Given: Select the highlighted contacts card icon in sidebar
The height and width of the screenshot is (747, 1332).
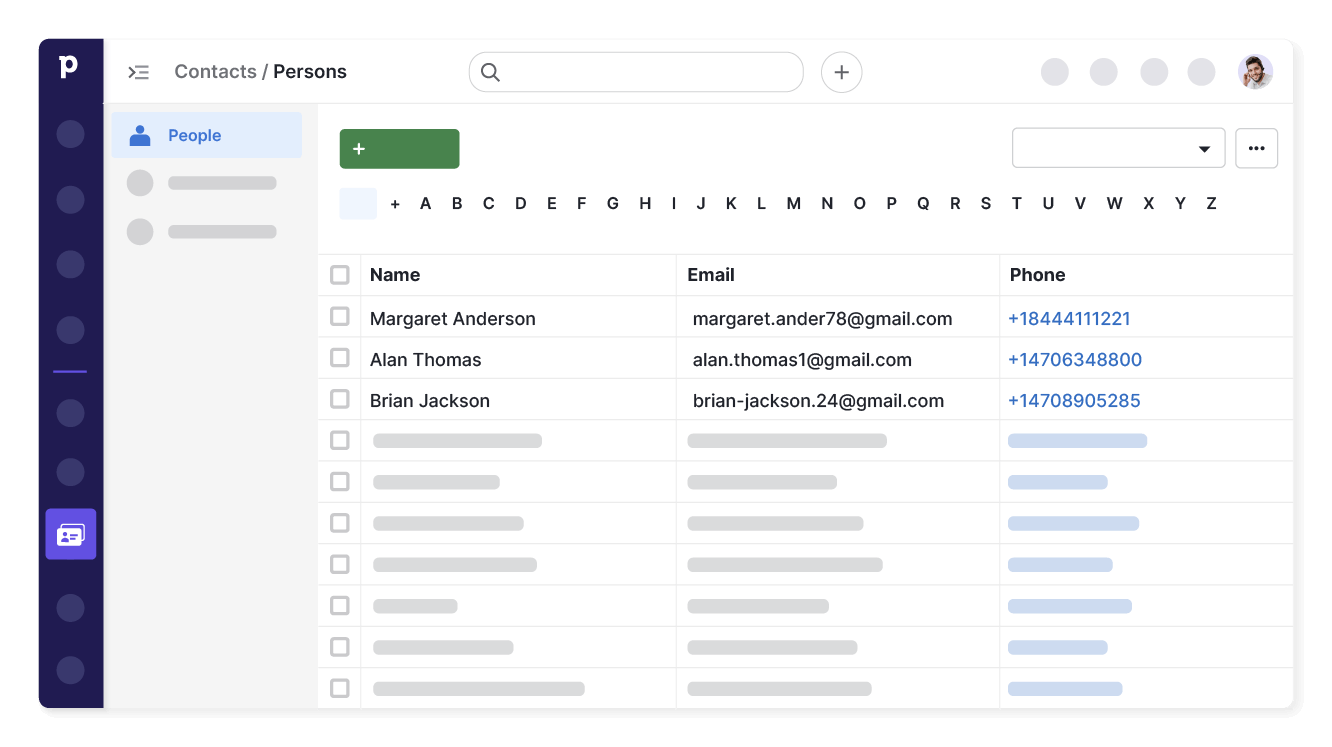Looking at the screenshot, I should coord(70,534).
